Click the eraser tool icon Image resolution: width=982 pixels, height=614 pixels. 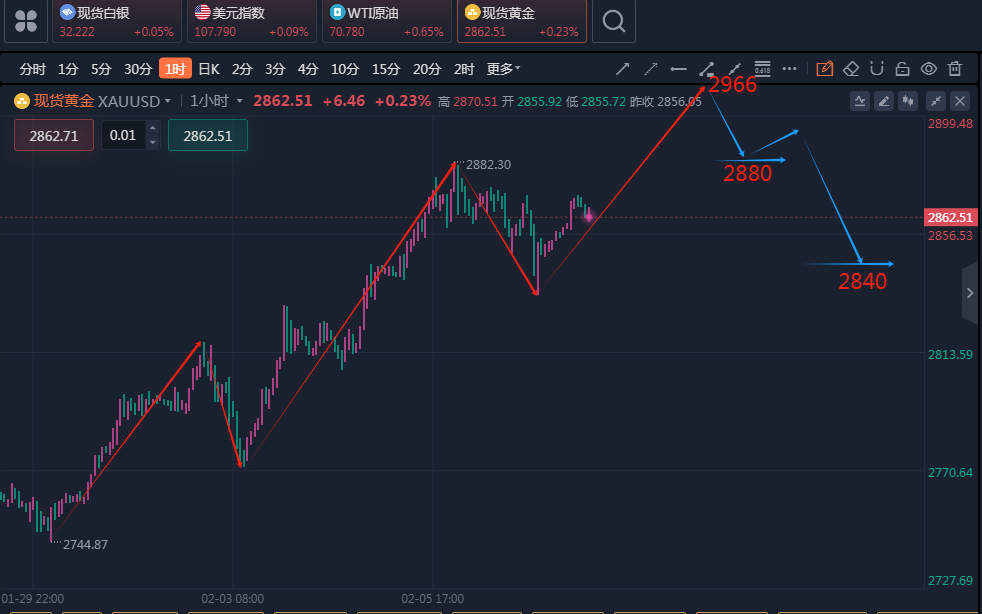click(851, 69)
